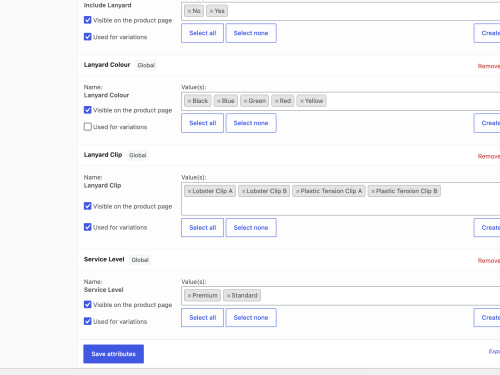Remove the Black colour tag
The height and width of the screenshot is (375, 500).
(x=189, y=101)
